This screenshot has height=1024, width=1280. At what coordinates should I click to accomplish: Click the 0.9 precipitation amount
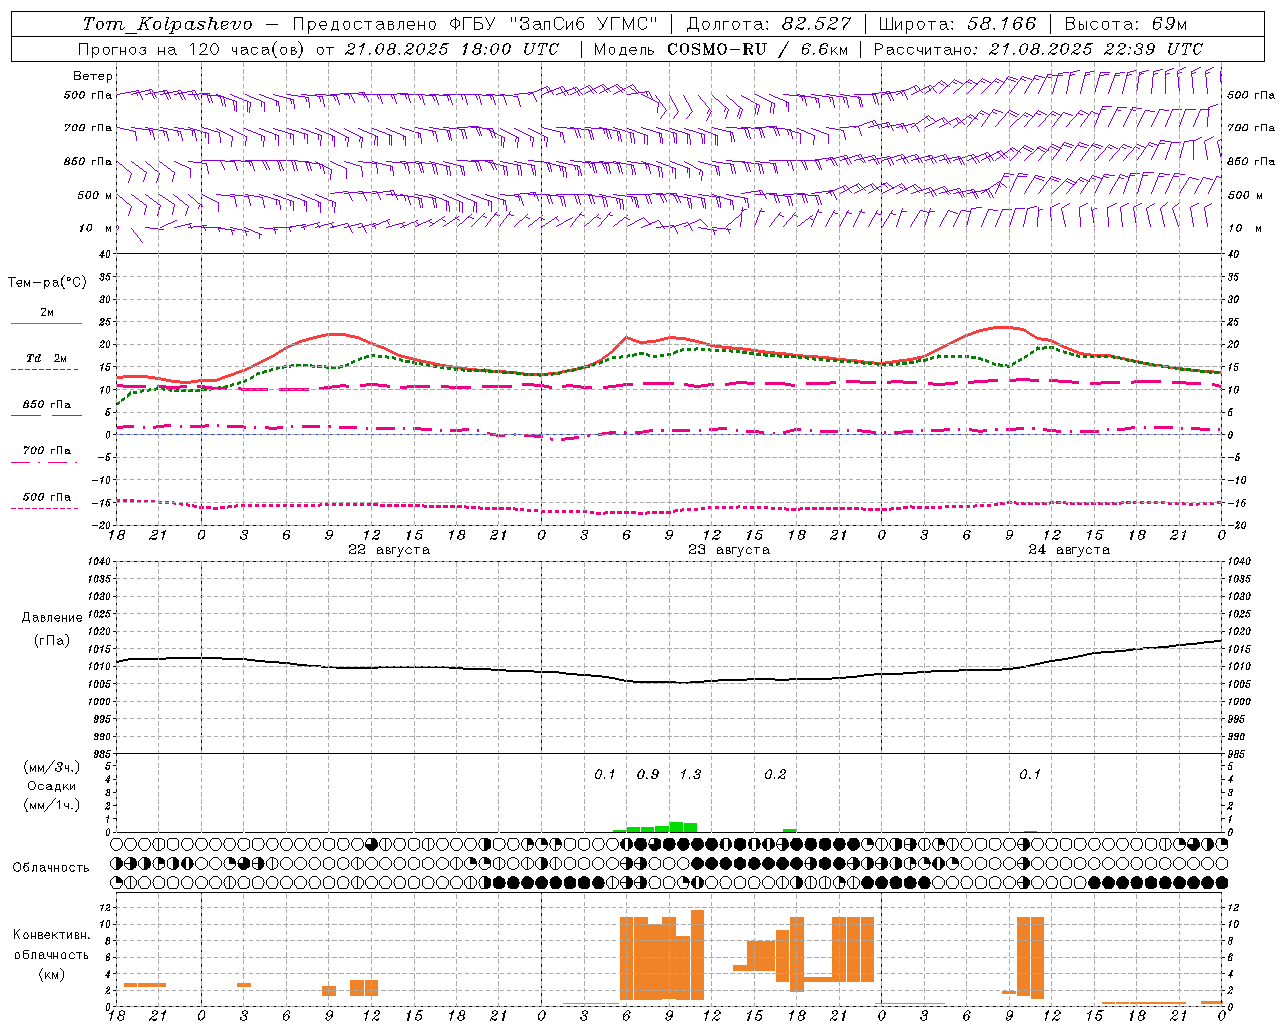click(x=647, y=774)
